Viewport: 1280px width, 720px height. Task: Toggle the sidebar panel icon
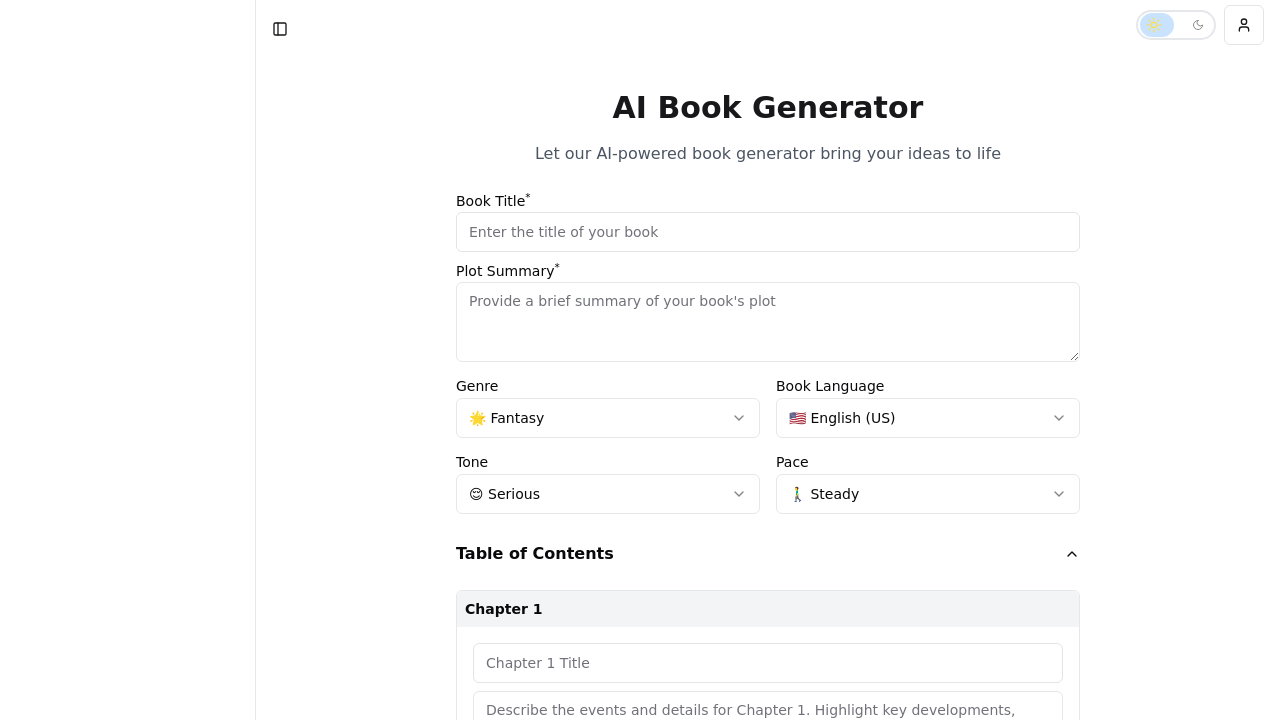coord(280,29)
